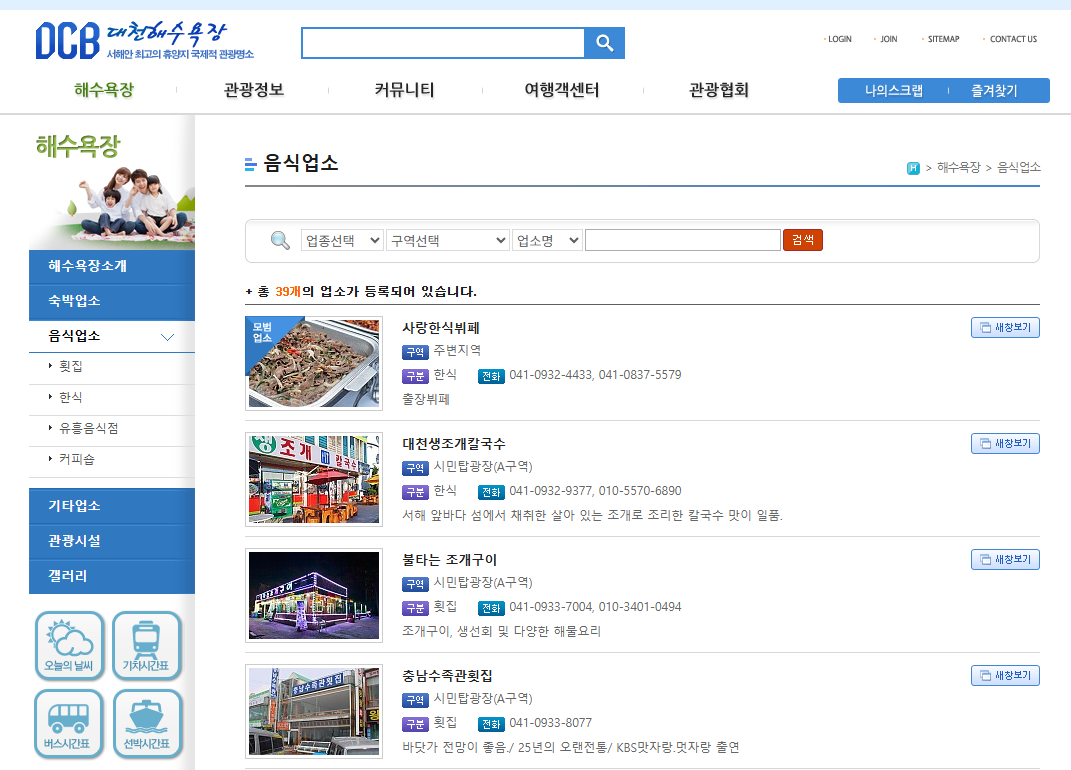The width and height of the screenshot is (1071, 770).
Task: Collapse the 음식업소 sidebar section
Action: pyautogui.click(x=166, y=336)
